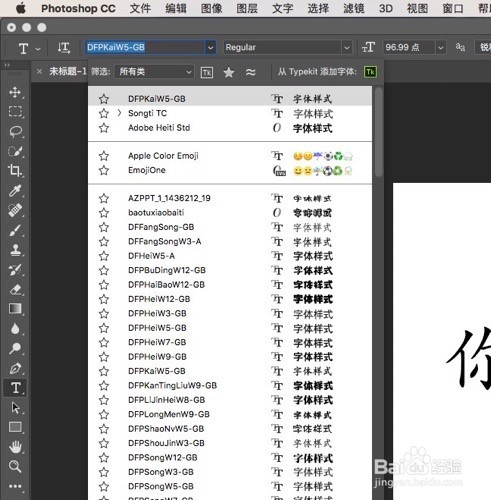Choose the DFPBuDingW12-GB font
Screen dimensions: 491x500
[x=230, y=270]
